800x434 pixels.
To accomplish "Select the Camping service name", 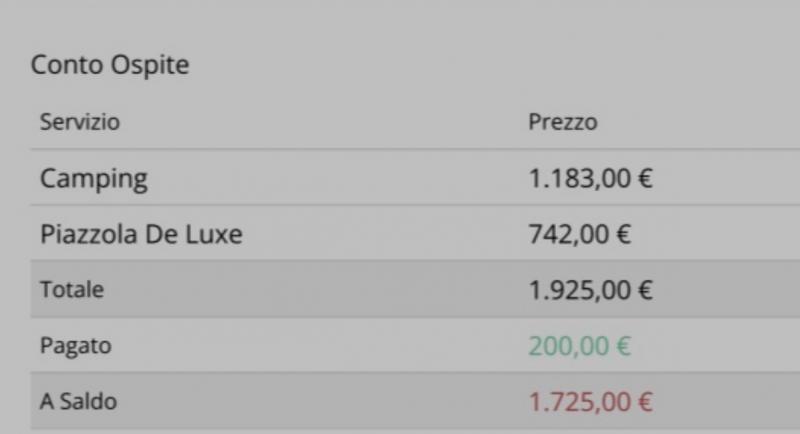I will point(94,180).
